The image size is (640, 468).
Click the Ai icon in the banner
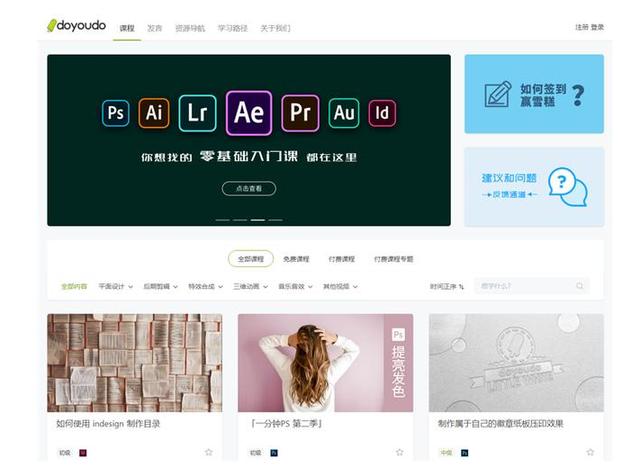pyautogui.click(x=154, y=113)
